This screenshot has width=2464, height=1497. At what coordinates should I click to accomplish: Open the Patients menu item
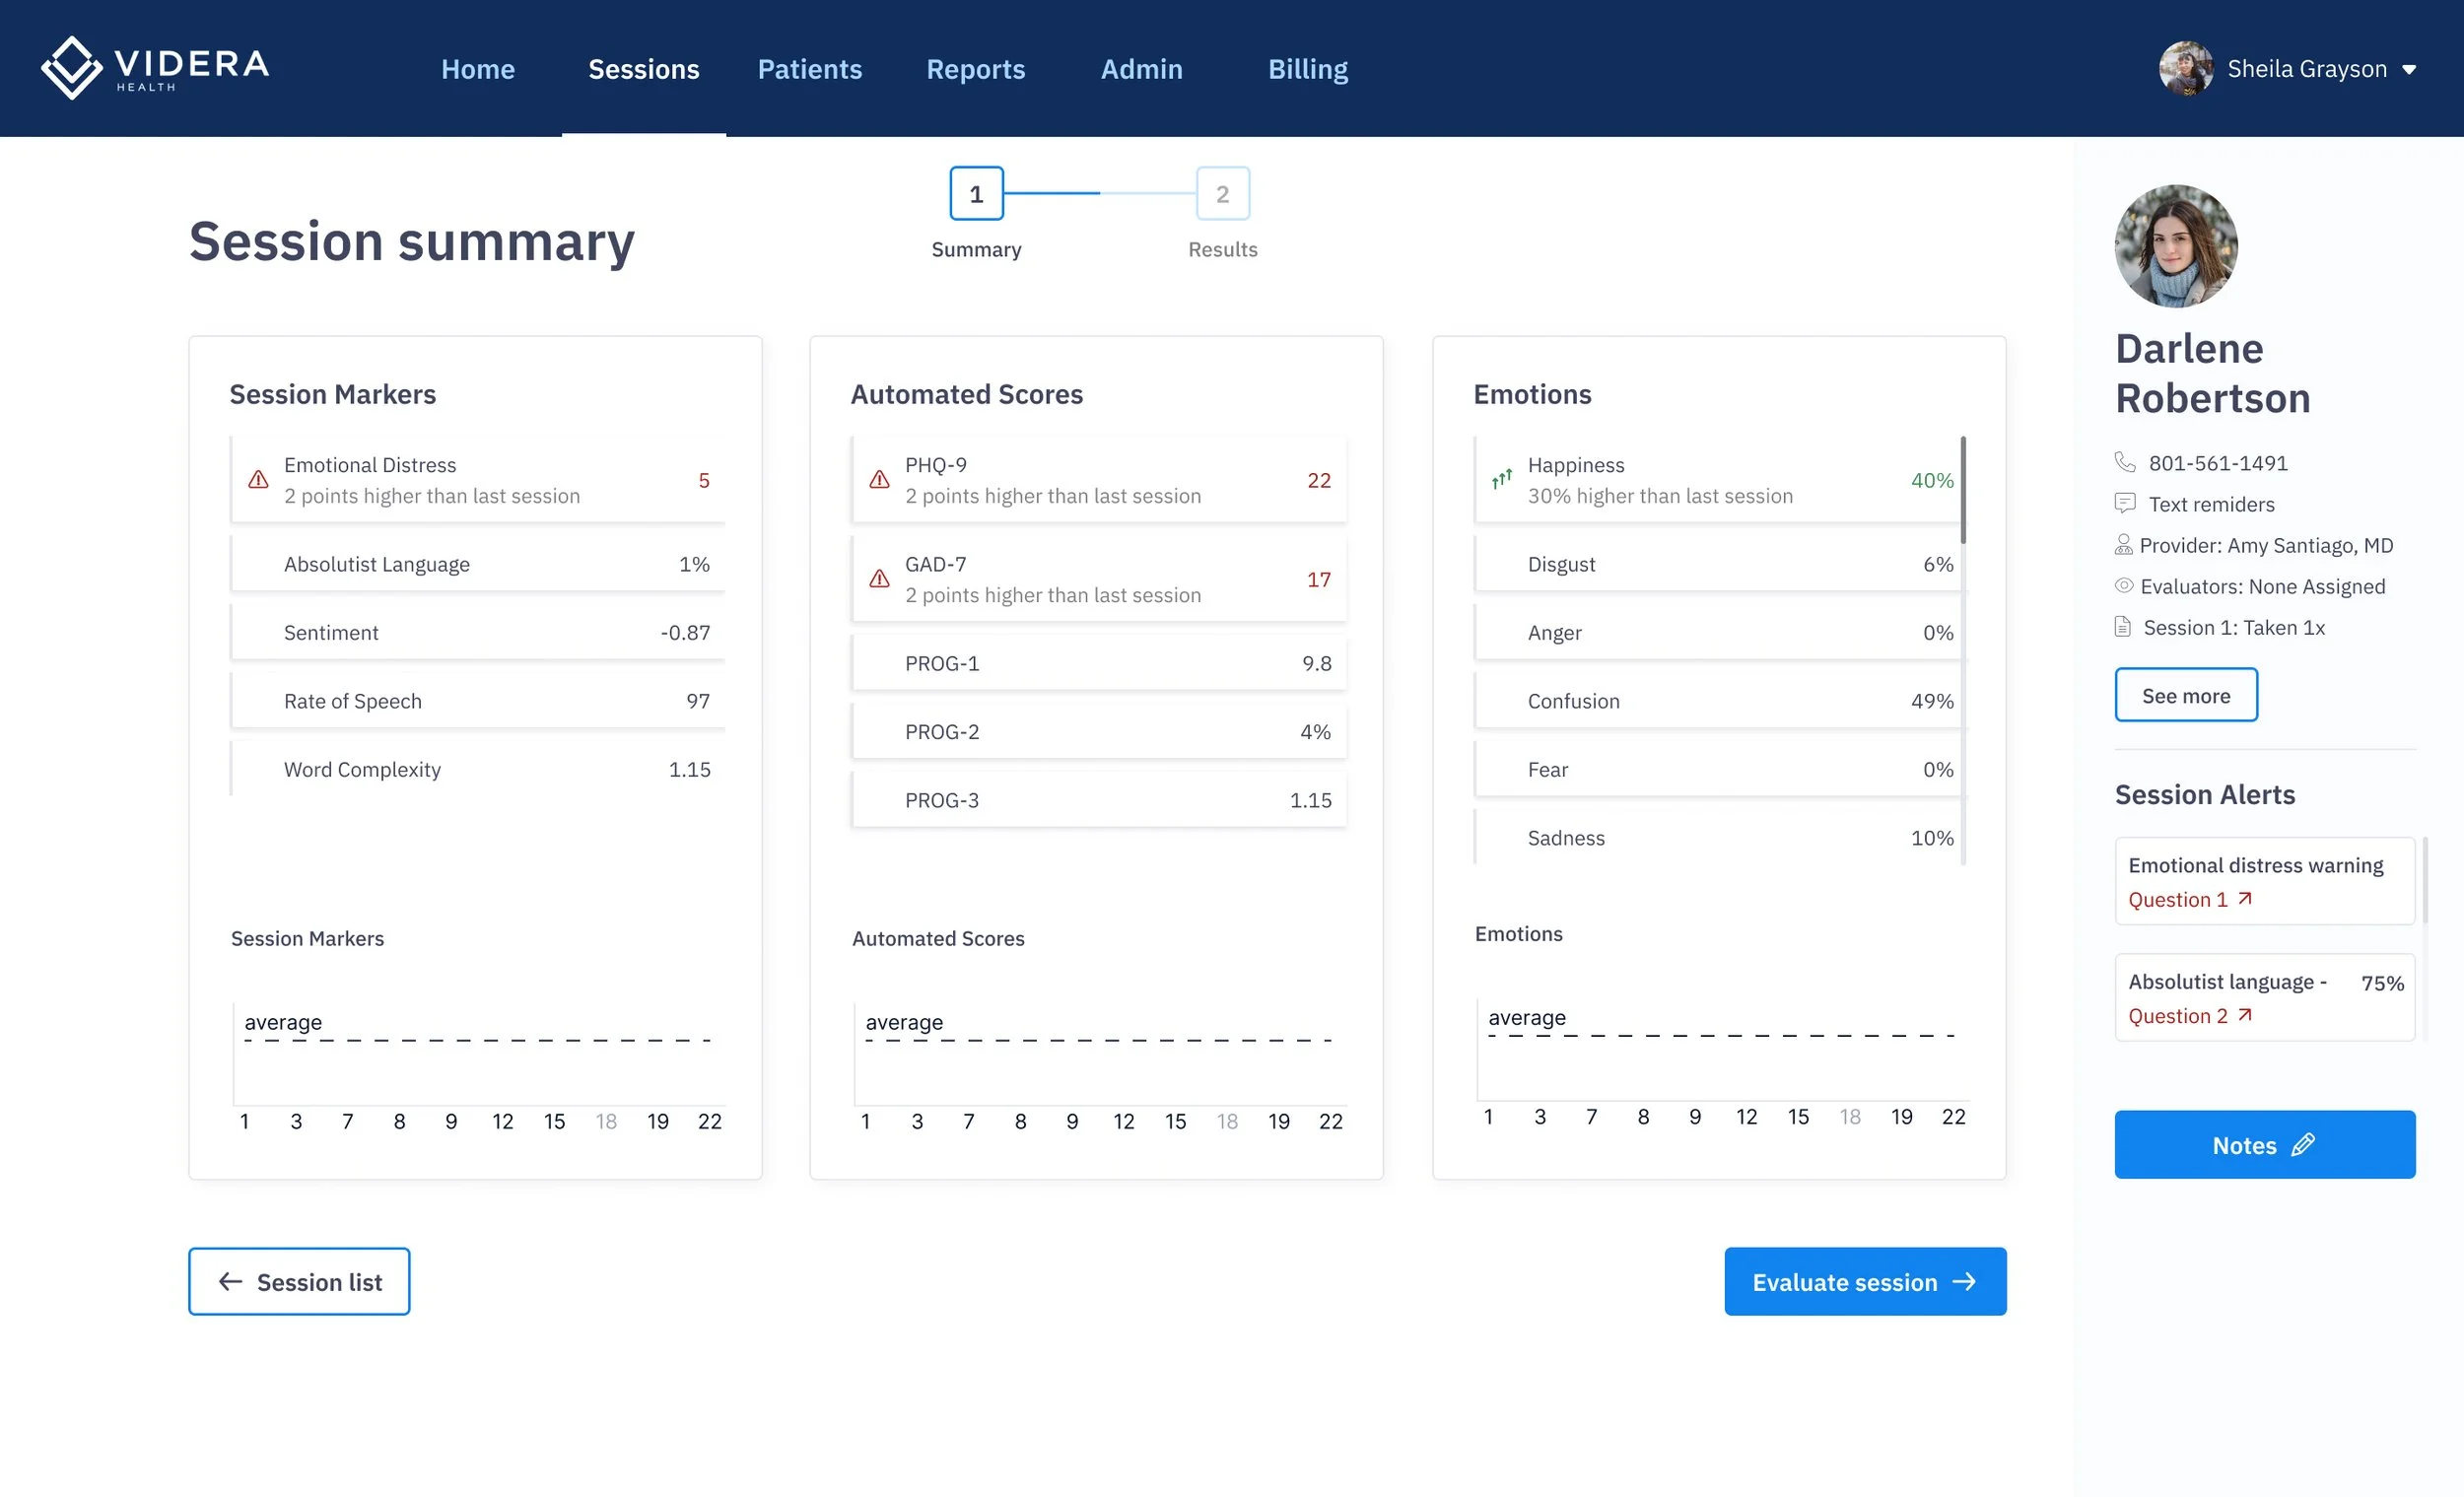pos(809,69)
